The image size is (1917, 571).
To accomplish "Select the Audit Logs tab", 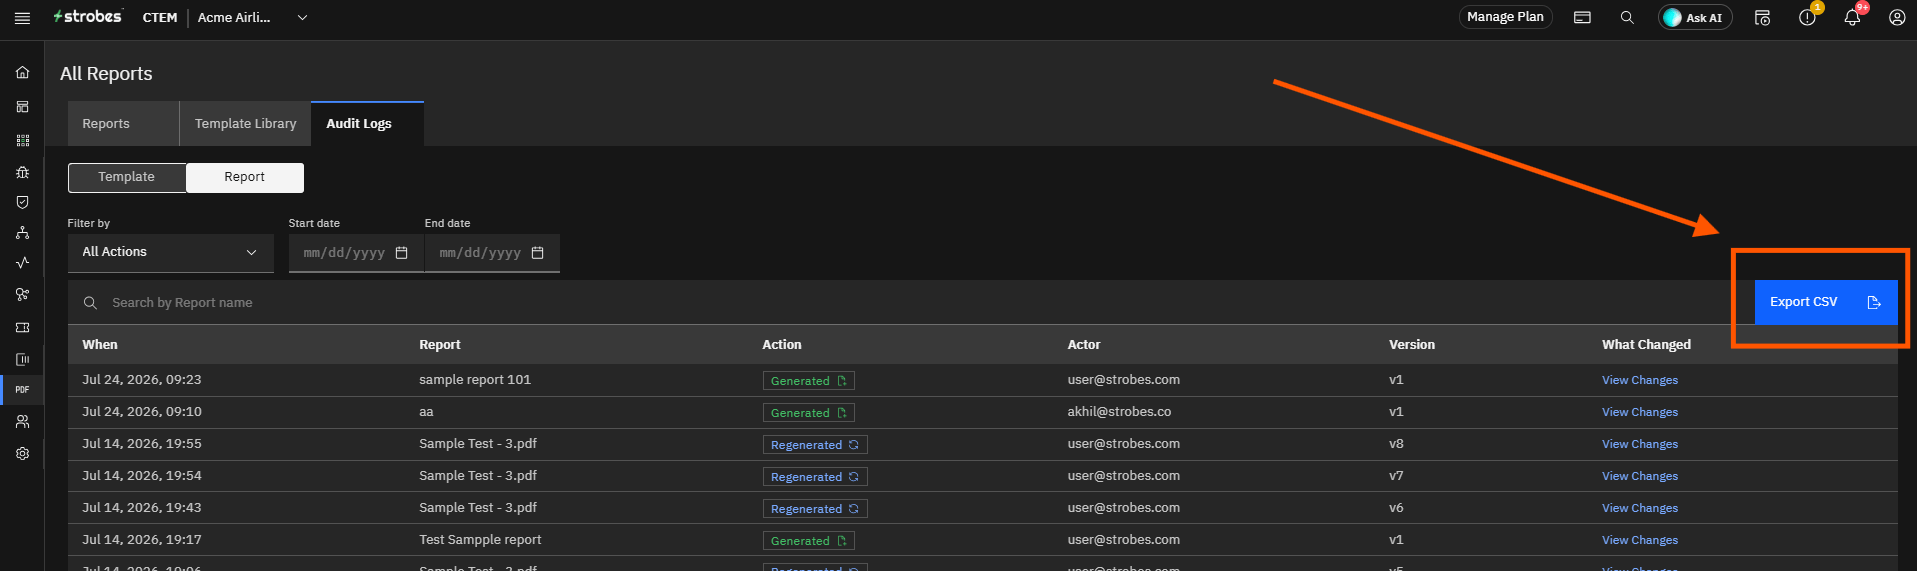I will coord(367,124).
